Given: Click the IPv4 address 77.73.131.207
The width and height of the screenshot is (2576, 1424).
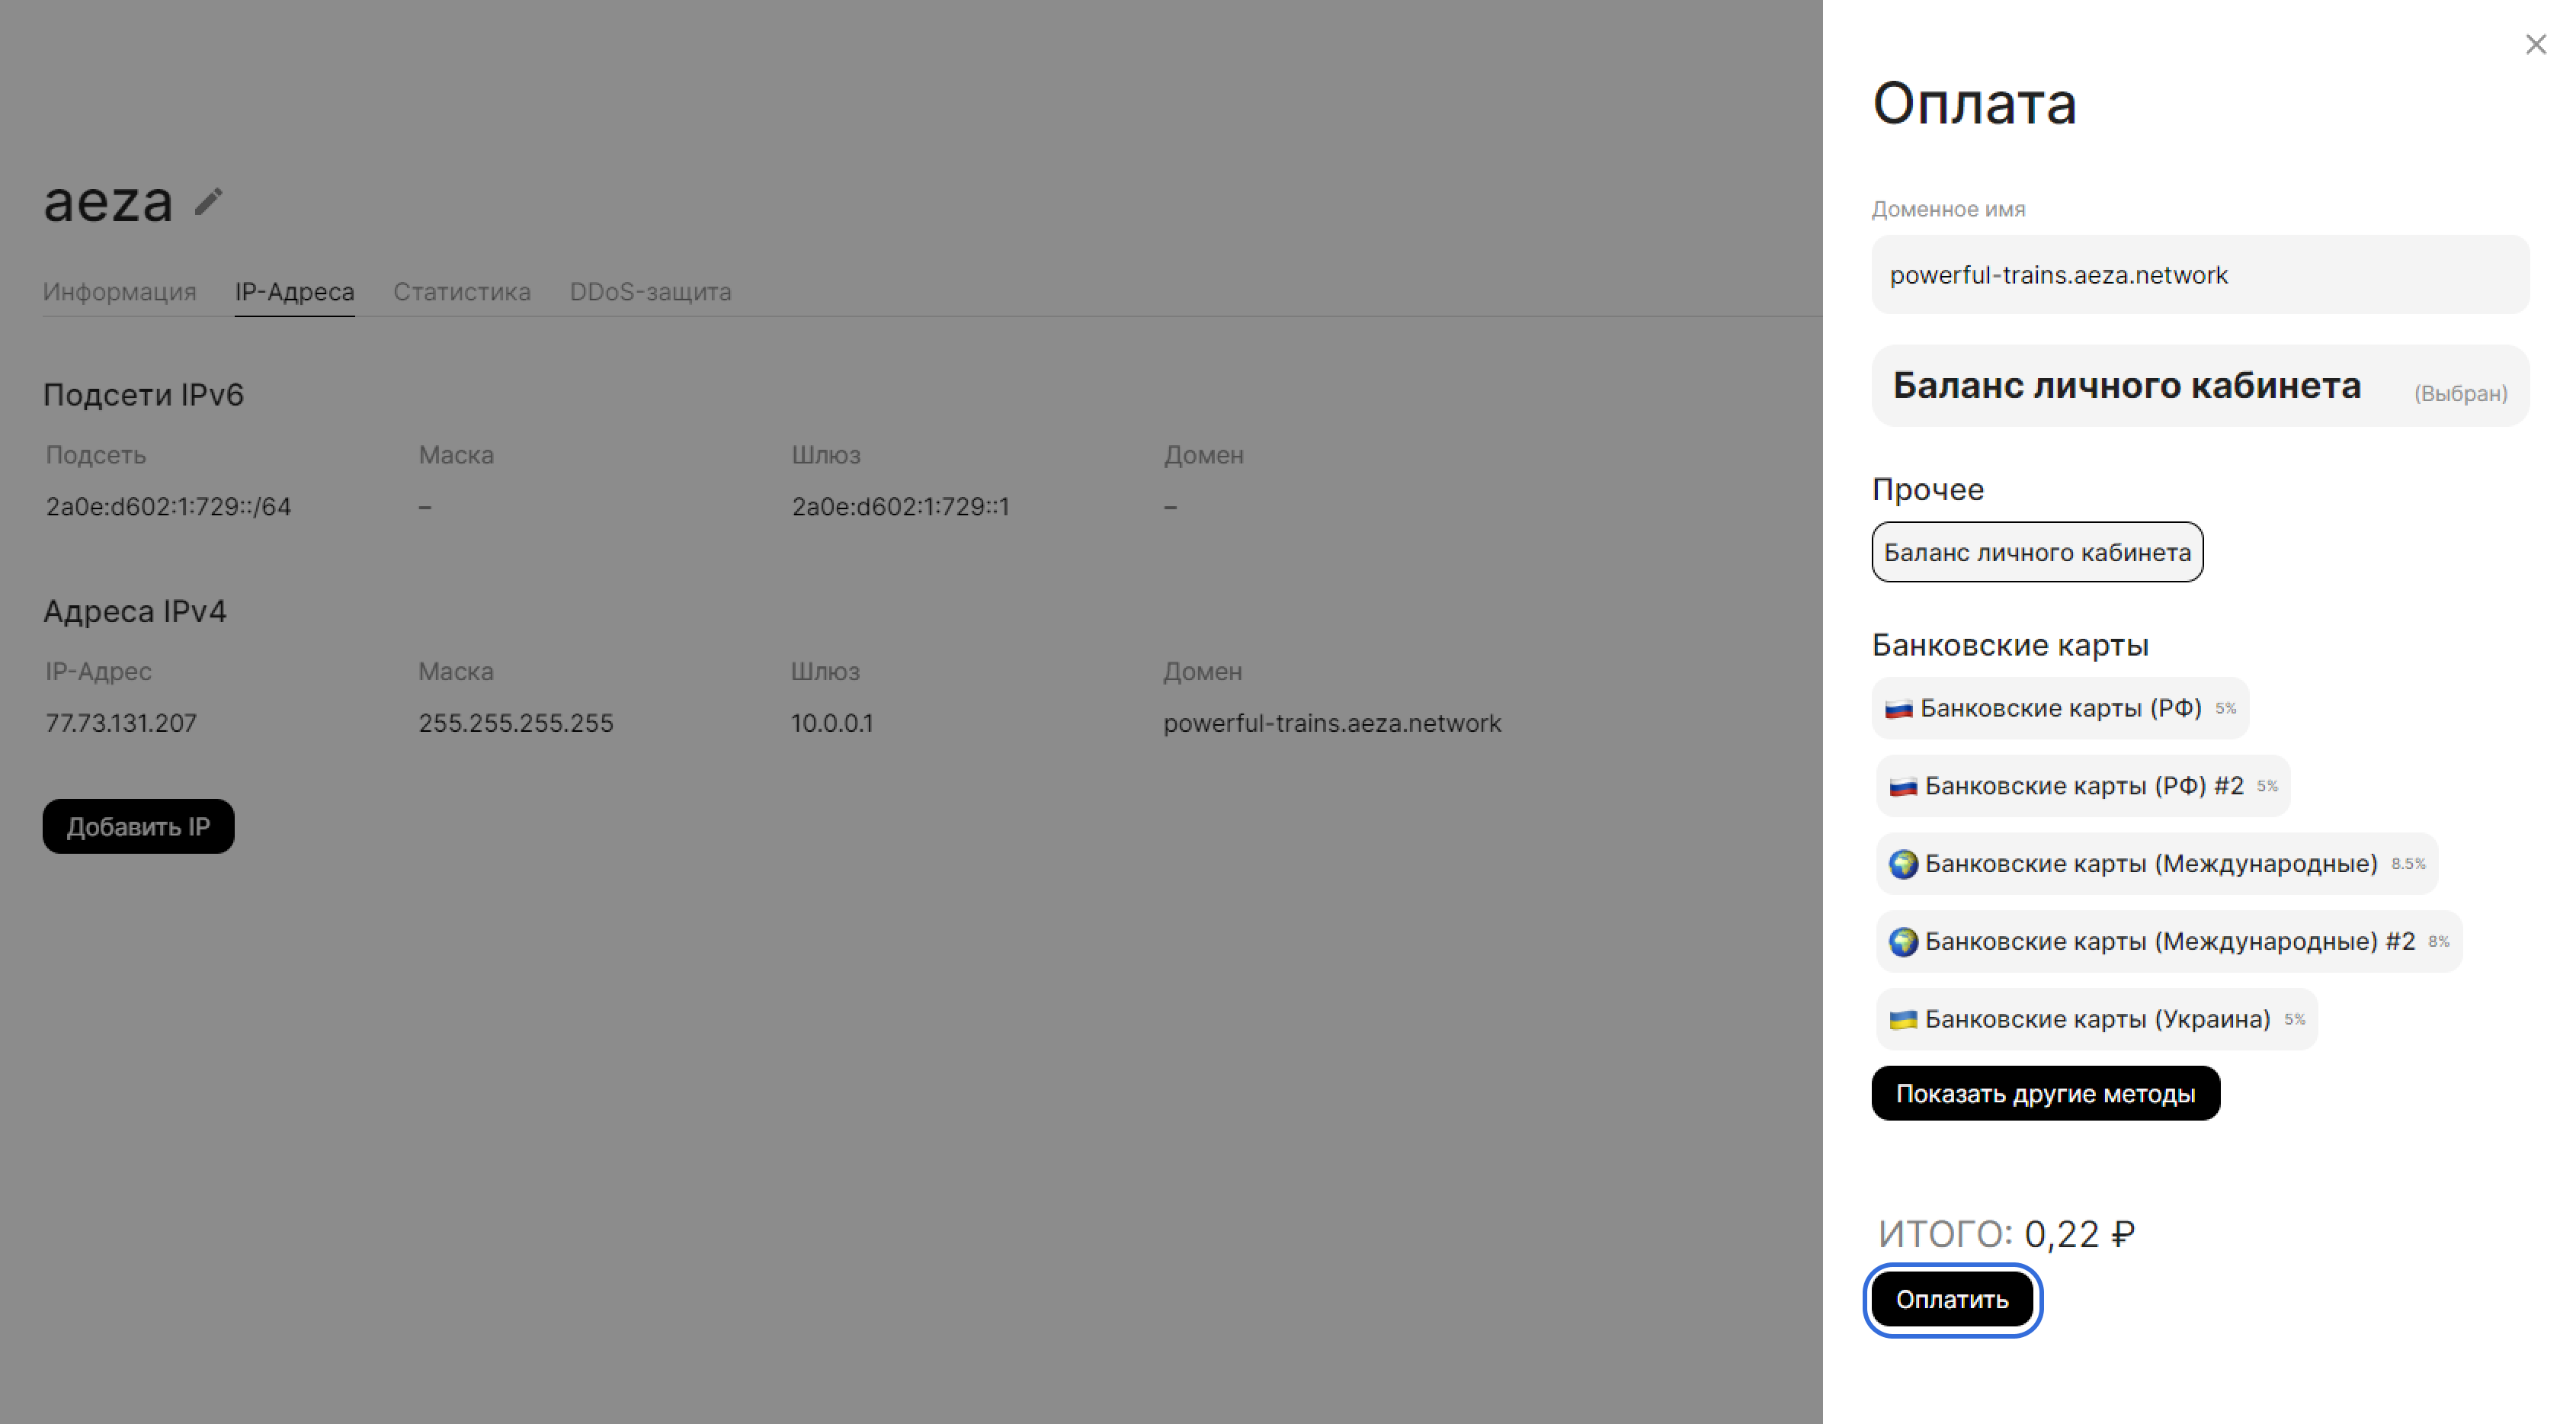Looking at the screenshot, I should click(121, 723).
